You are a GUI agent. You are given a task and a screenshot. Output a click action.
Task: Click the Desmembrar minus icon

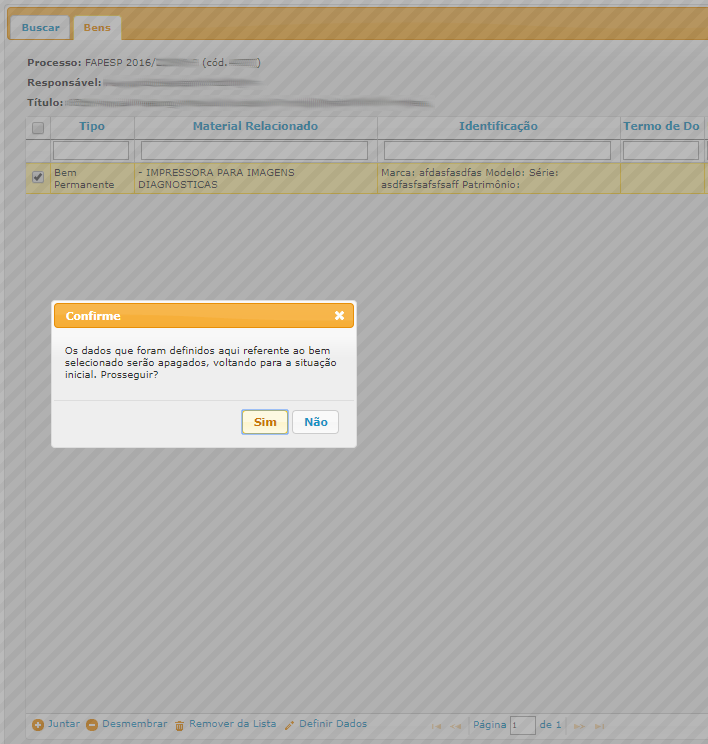[92, 725]
